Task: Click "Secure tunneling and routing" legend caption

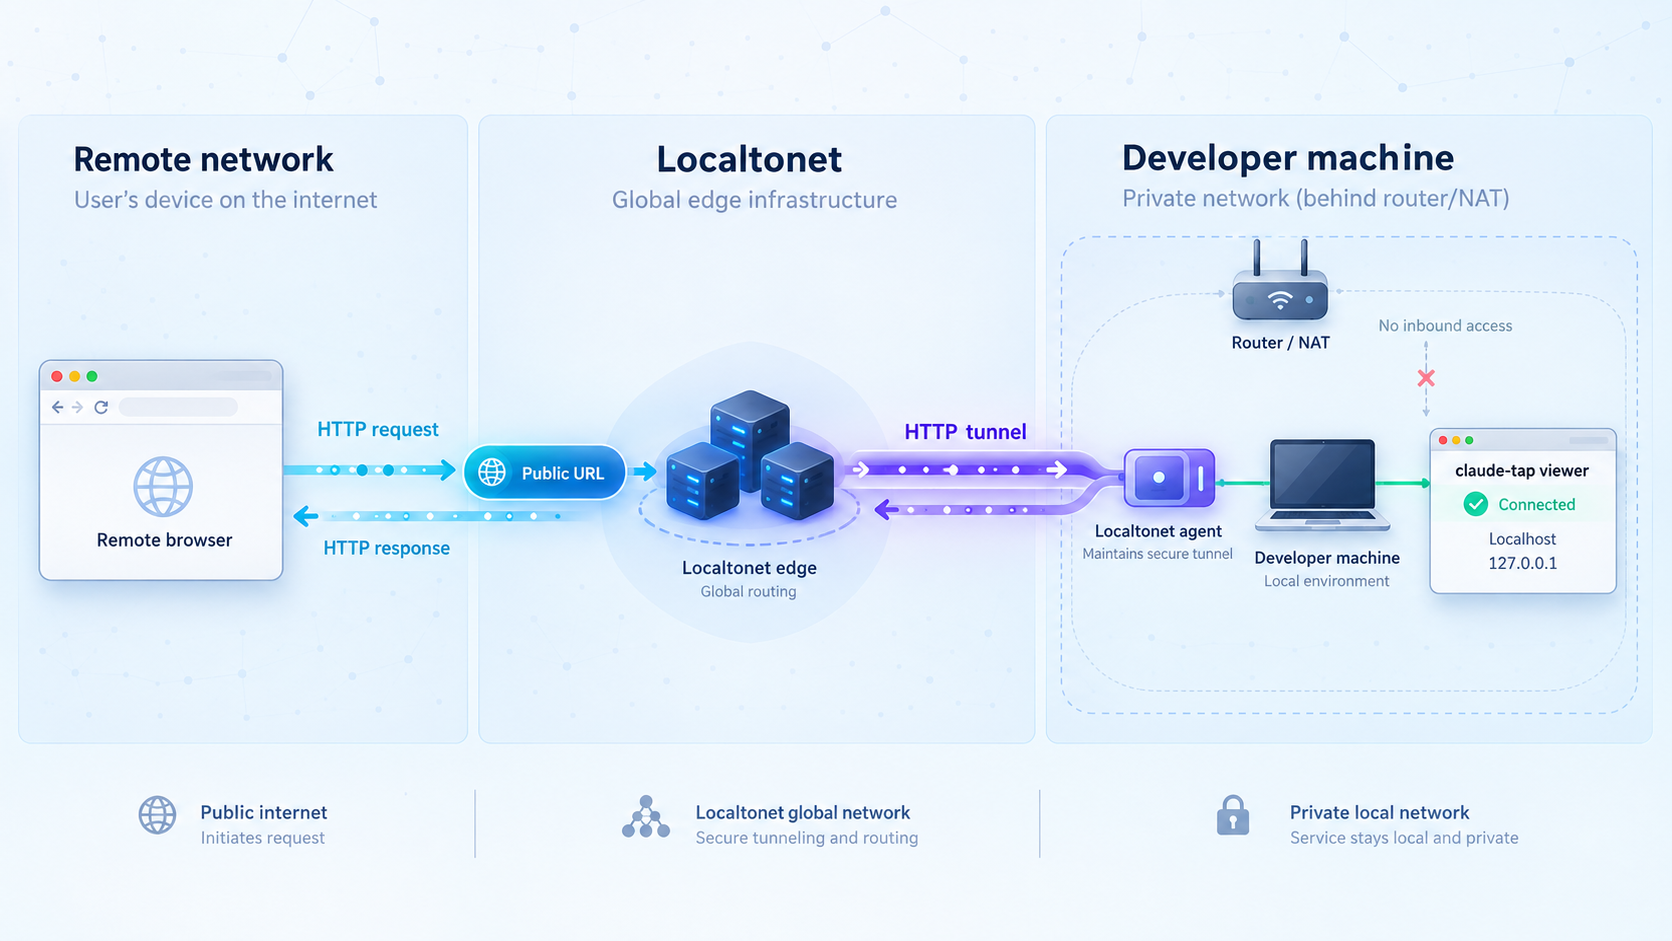Action: pos(807,838)
